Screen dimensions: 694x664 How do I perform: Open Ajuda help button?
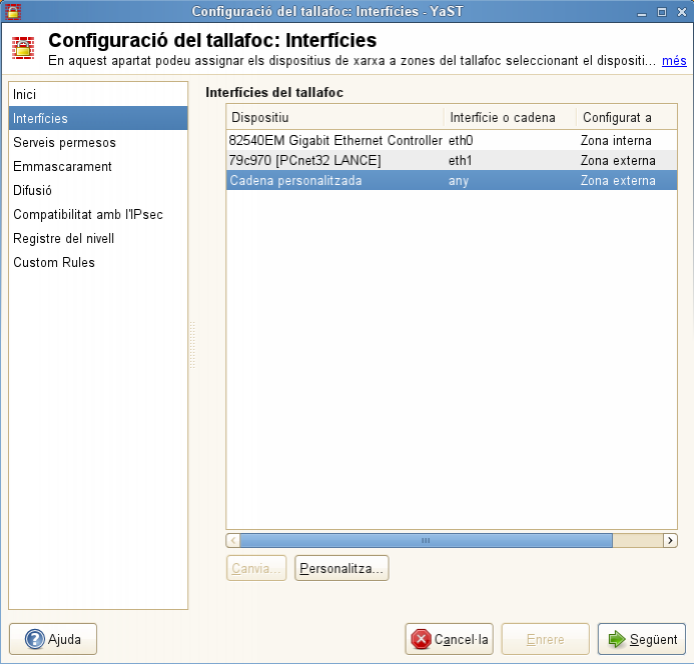coord(53,639)
